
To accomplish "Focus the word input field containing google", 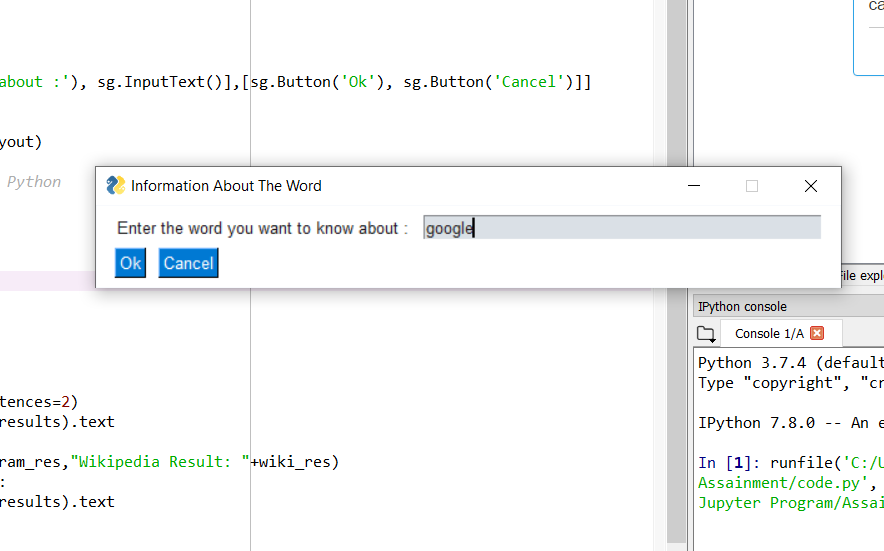I will tap(622, 227).
